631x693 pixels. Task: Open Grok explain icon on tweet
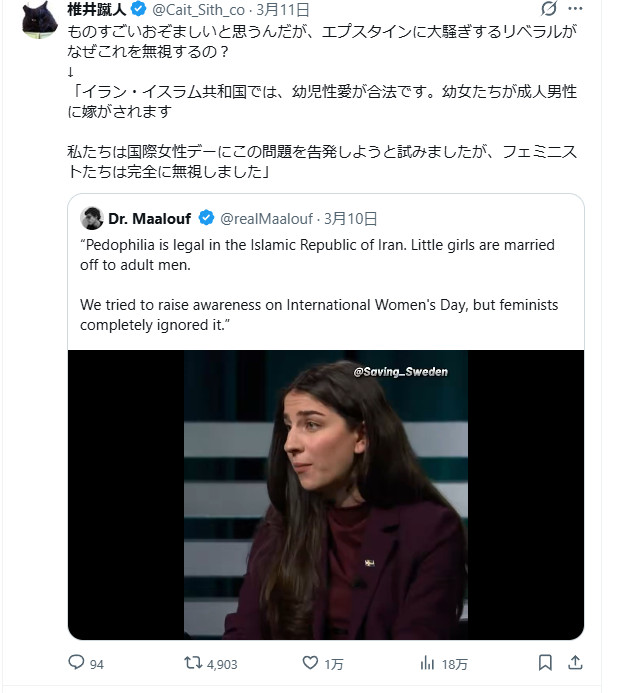pyautogui.click(x=546, y=10)
